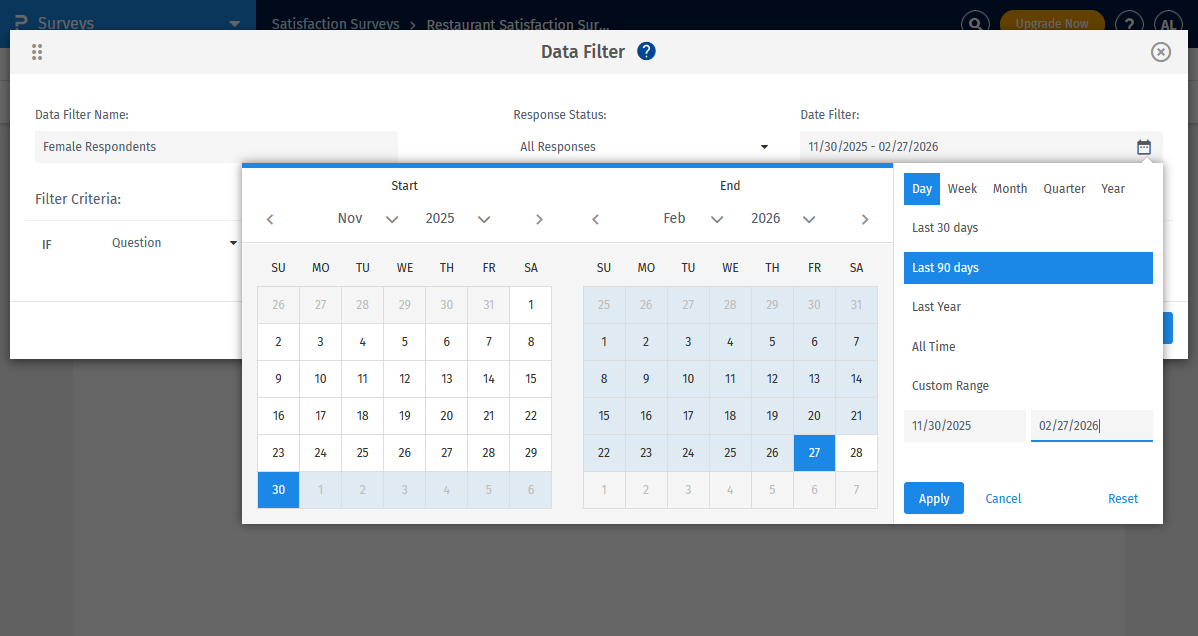Select the Quarter tab
This screenshot has height=636, width=1198.
[1064, 188]
